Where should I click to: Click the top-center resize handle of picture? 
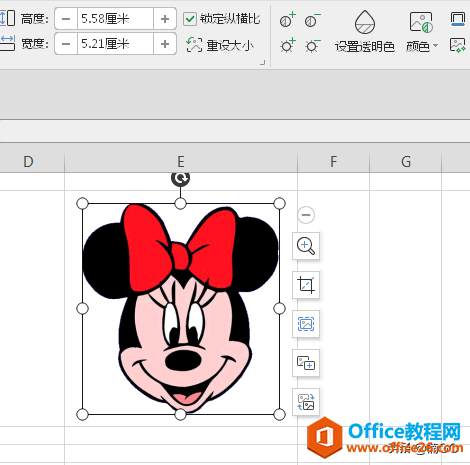[x=180, y=203]
